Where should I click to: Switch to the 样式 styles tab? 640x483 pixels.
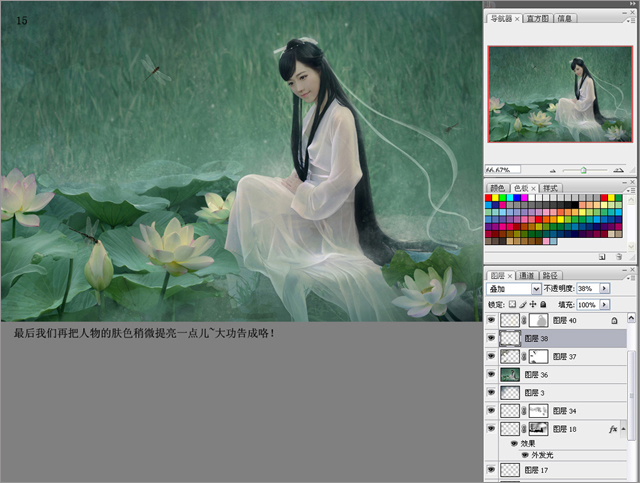550,188
